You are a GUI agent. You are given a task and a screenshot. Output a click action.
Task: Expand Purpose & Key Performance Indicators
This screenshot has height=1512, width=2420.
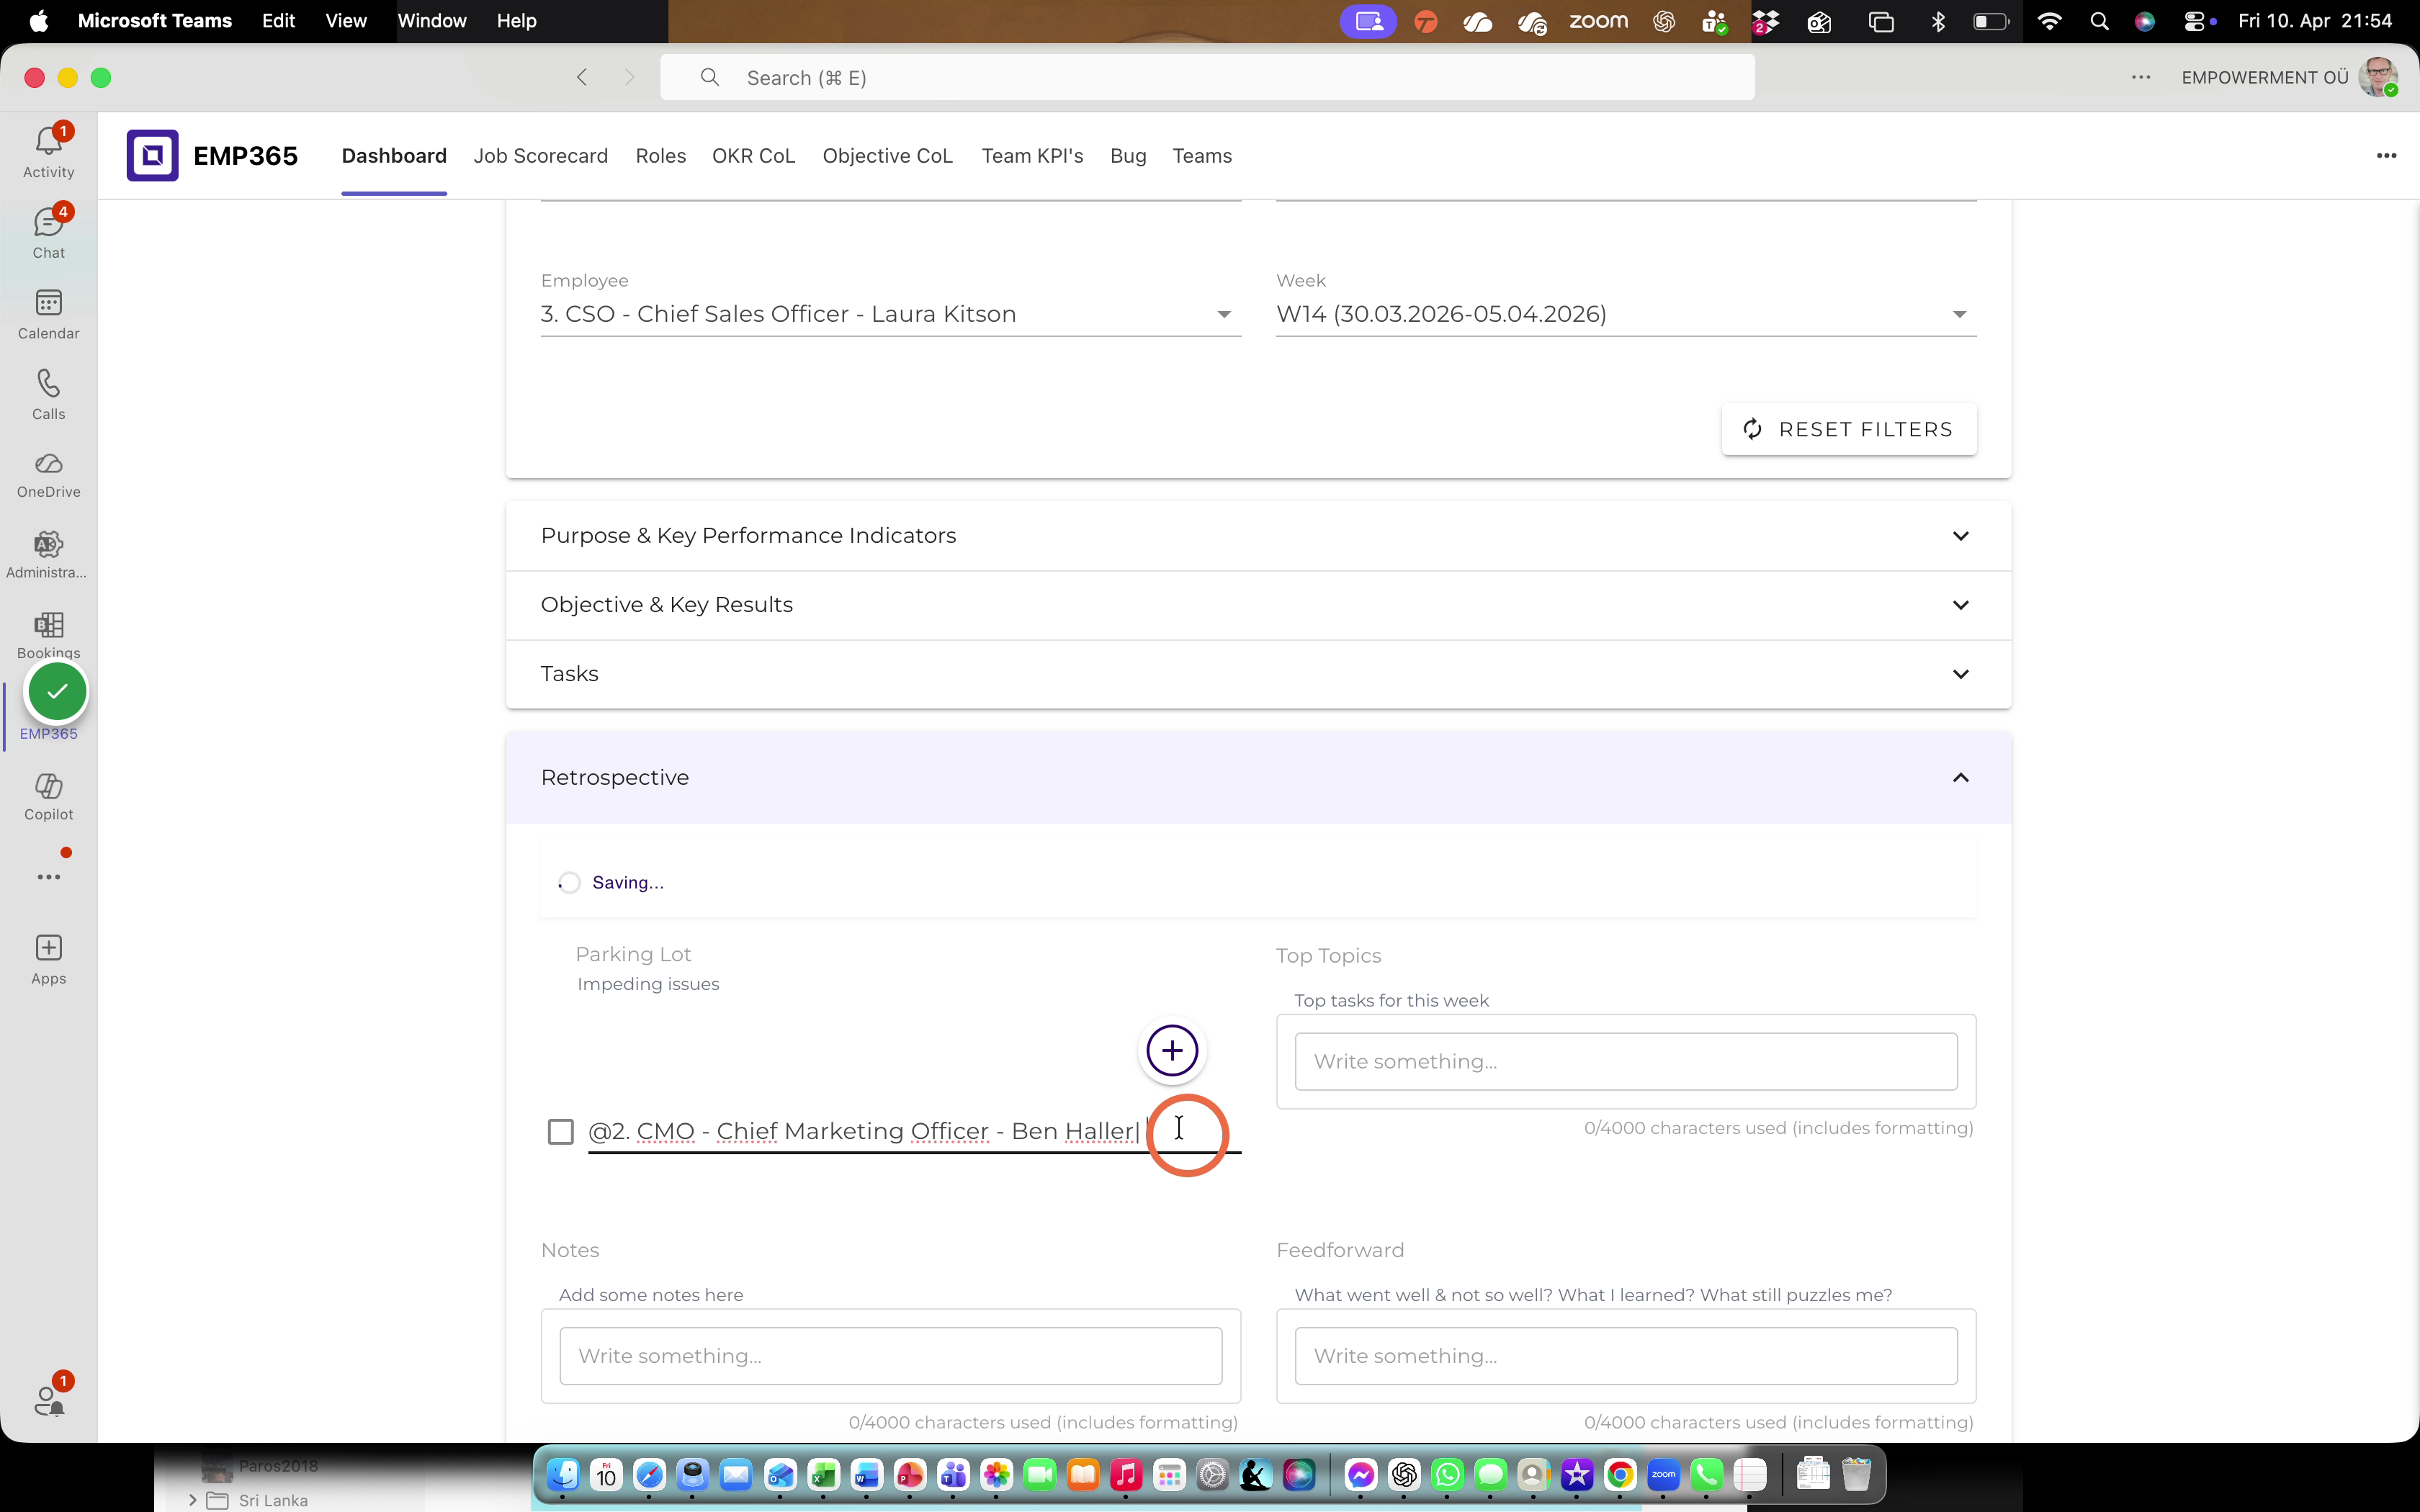[1258, 536]
